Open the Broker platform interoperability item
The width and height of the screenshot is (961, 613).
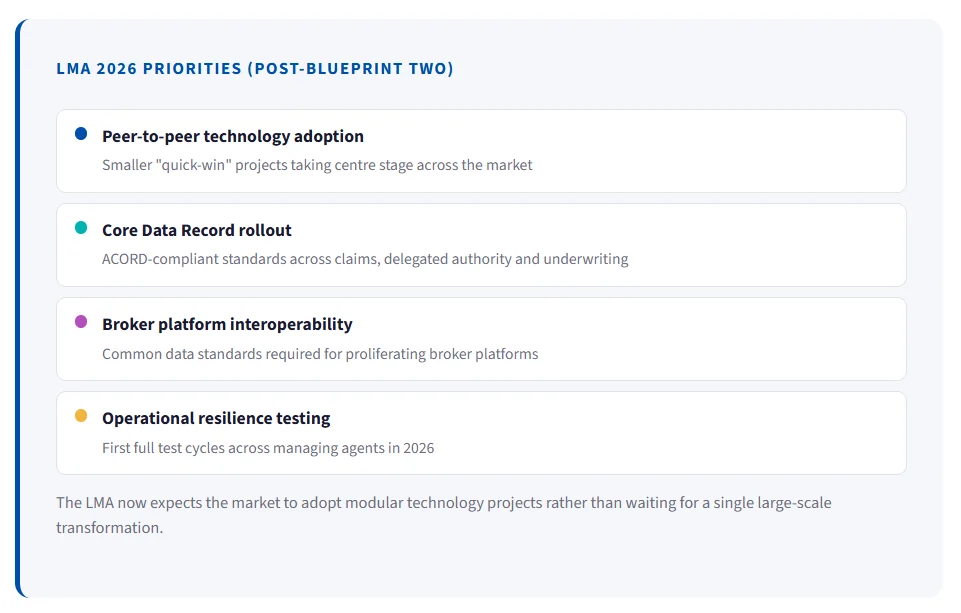[x=227, y=324]
